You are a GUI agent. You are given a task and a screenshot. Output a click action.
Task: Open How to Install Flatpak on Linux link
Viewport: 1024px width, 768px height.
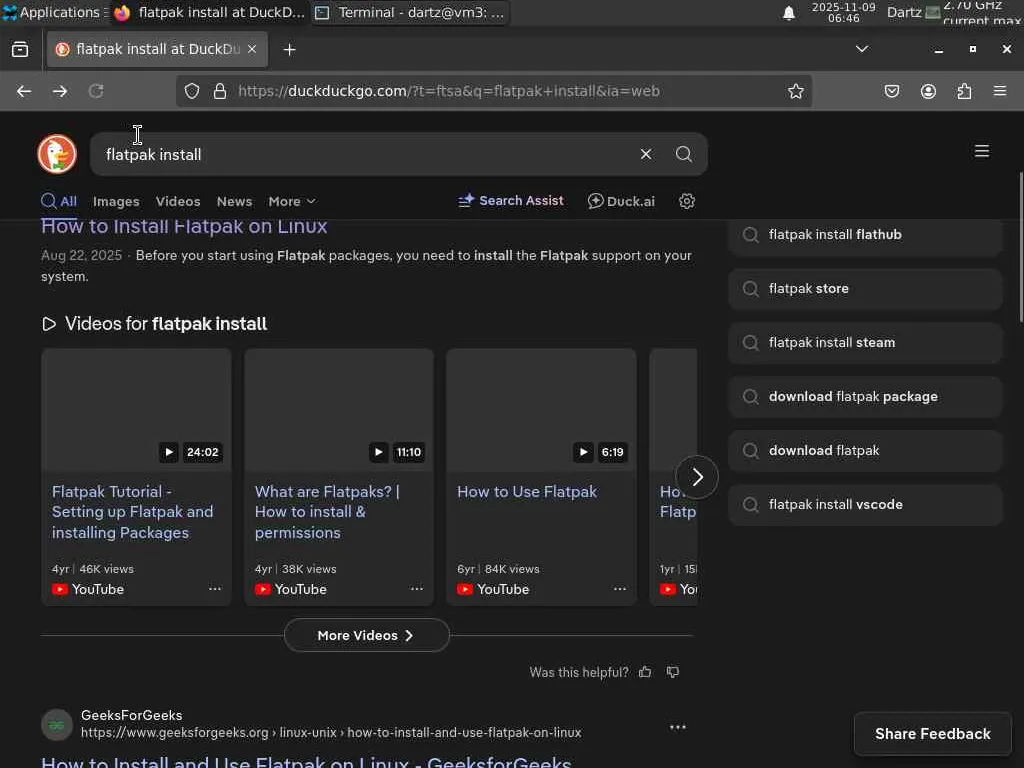click(x=184, y=227)
